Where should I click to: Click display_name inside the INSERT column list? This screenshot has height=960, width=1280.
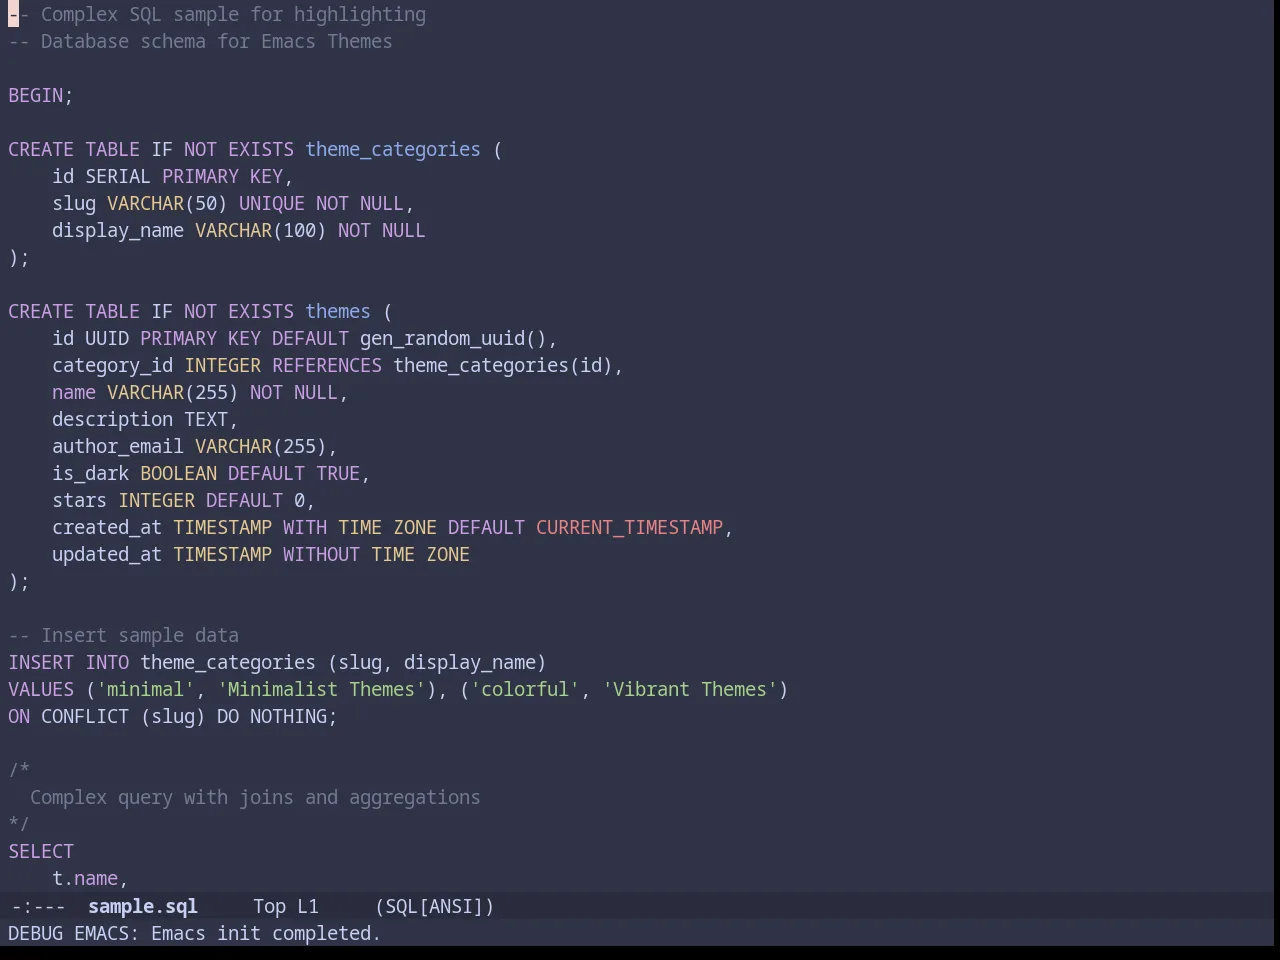[x=470, y=662]
